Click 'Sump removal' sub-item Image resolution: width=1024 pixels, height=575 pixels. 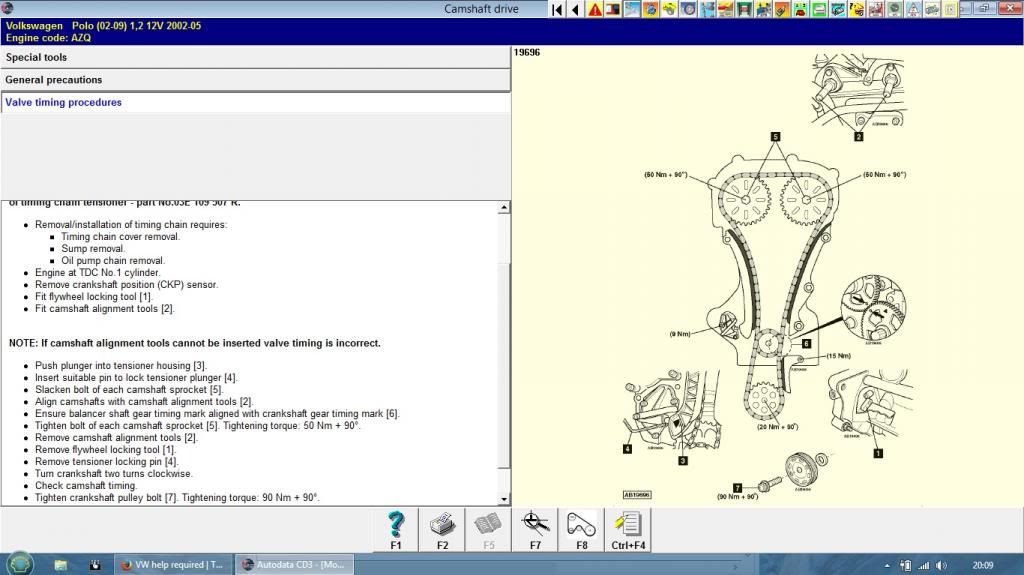point(93,248)
